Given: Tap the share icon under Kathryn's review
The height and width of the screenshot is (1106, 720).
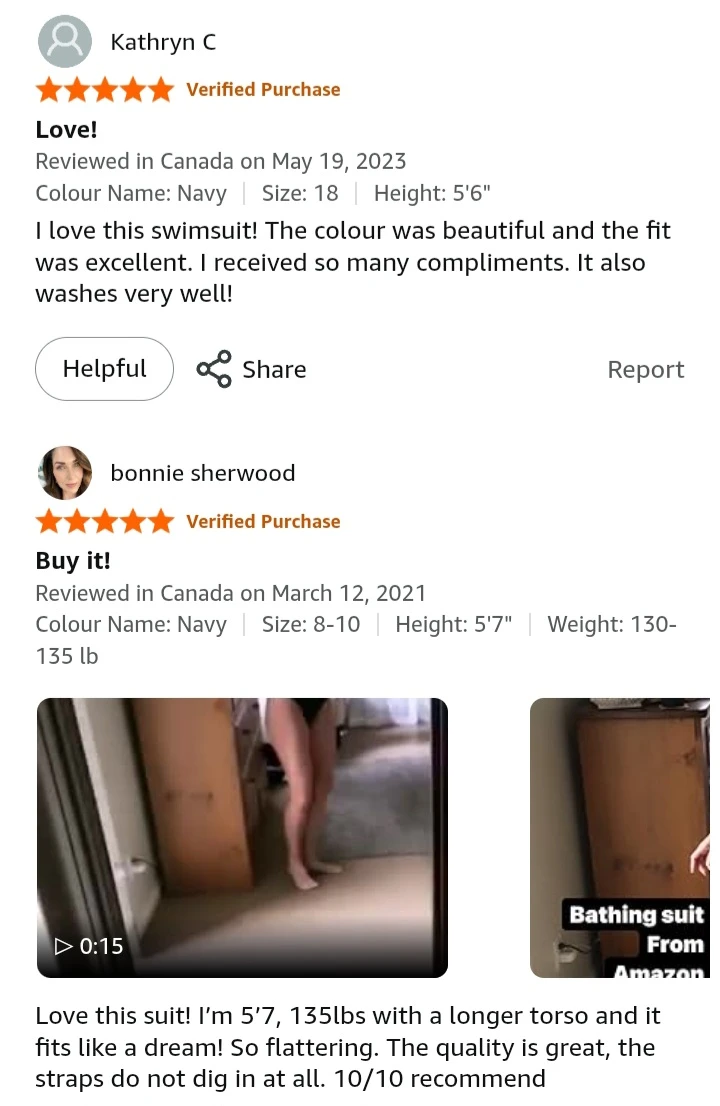Looking at the screenshot, I should click(x=214, y=369).
